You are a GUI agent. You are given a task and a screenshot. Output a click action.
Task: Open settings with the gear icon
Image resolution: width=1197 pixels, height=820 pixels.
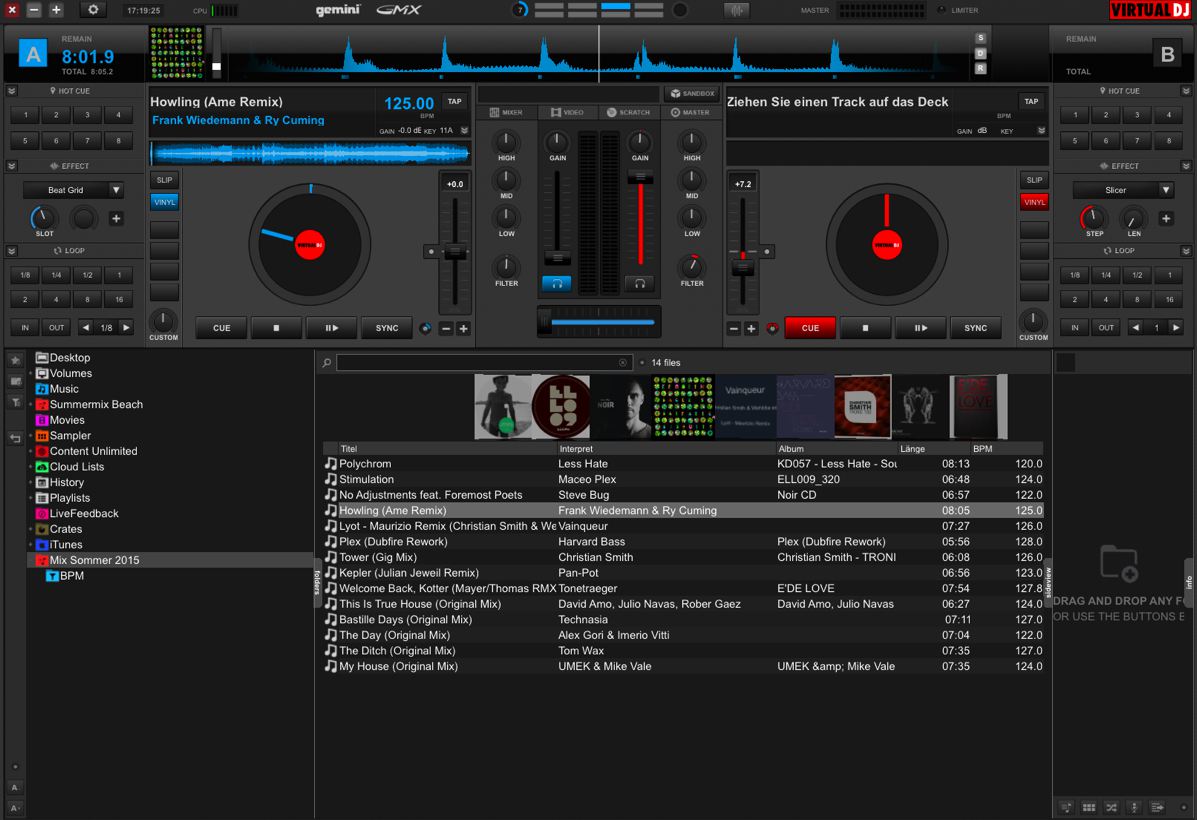pos(94,10)
